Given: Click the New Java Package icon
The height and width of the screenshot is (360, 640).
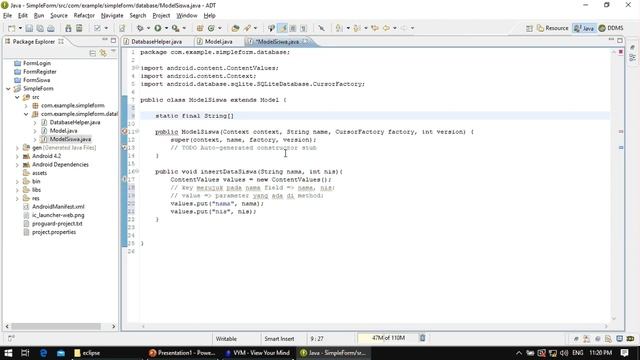Looking at the screenshot, I should 200,28.
